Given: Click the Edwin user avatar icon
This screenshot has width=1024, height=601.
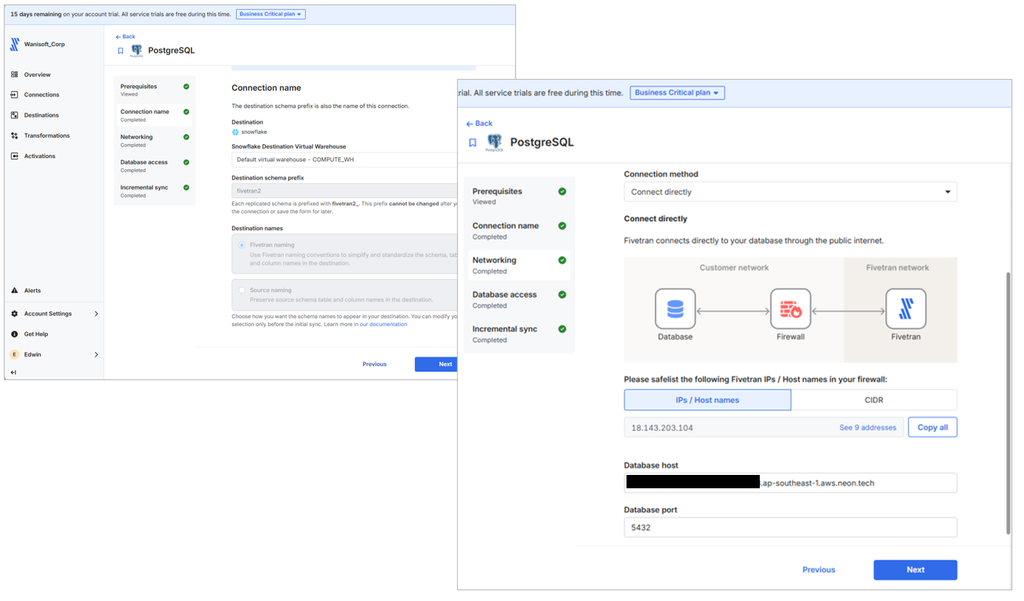Looking at the screenshot, I should [x=14, y=355].
